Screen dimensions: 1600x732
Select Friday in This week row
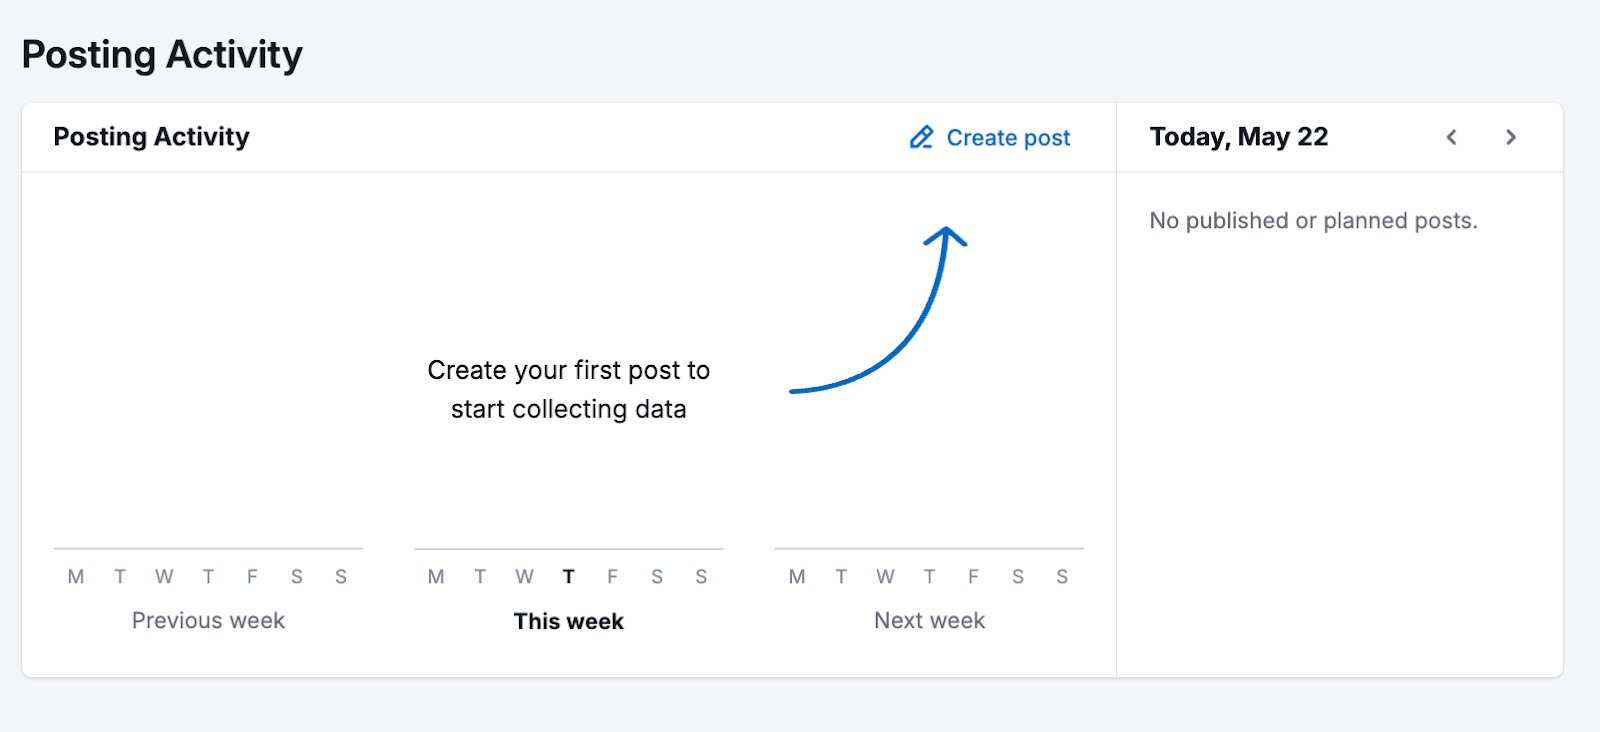(x=612, y=576)
